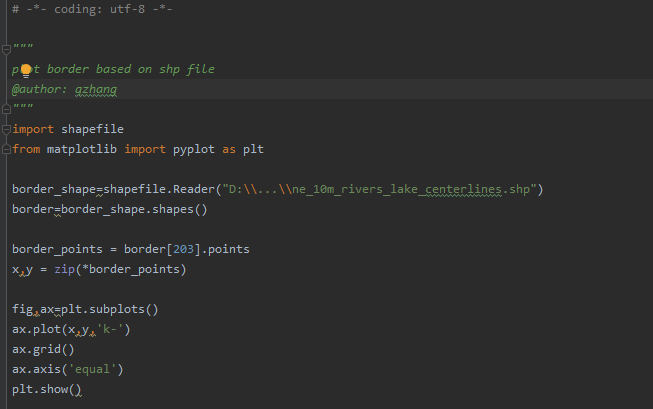This screenshot has width=653, height=409.
Task: Click the index number 203
Action: (x=183, y=249)
